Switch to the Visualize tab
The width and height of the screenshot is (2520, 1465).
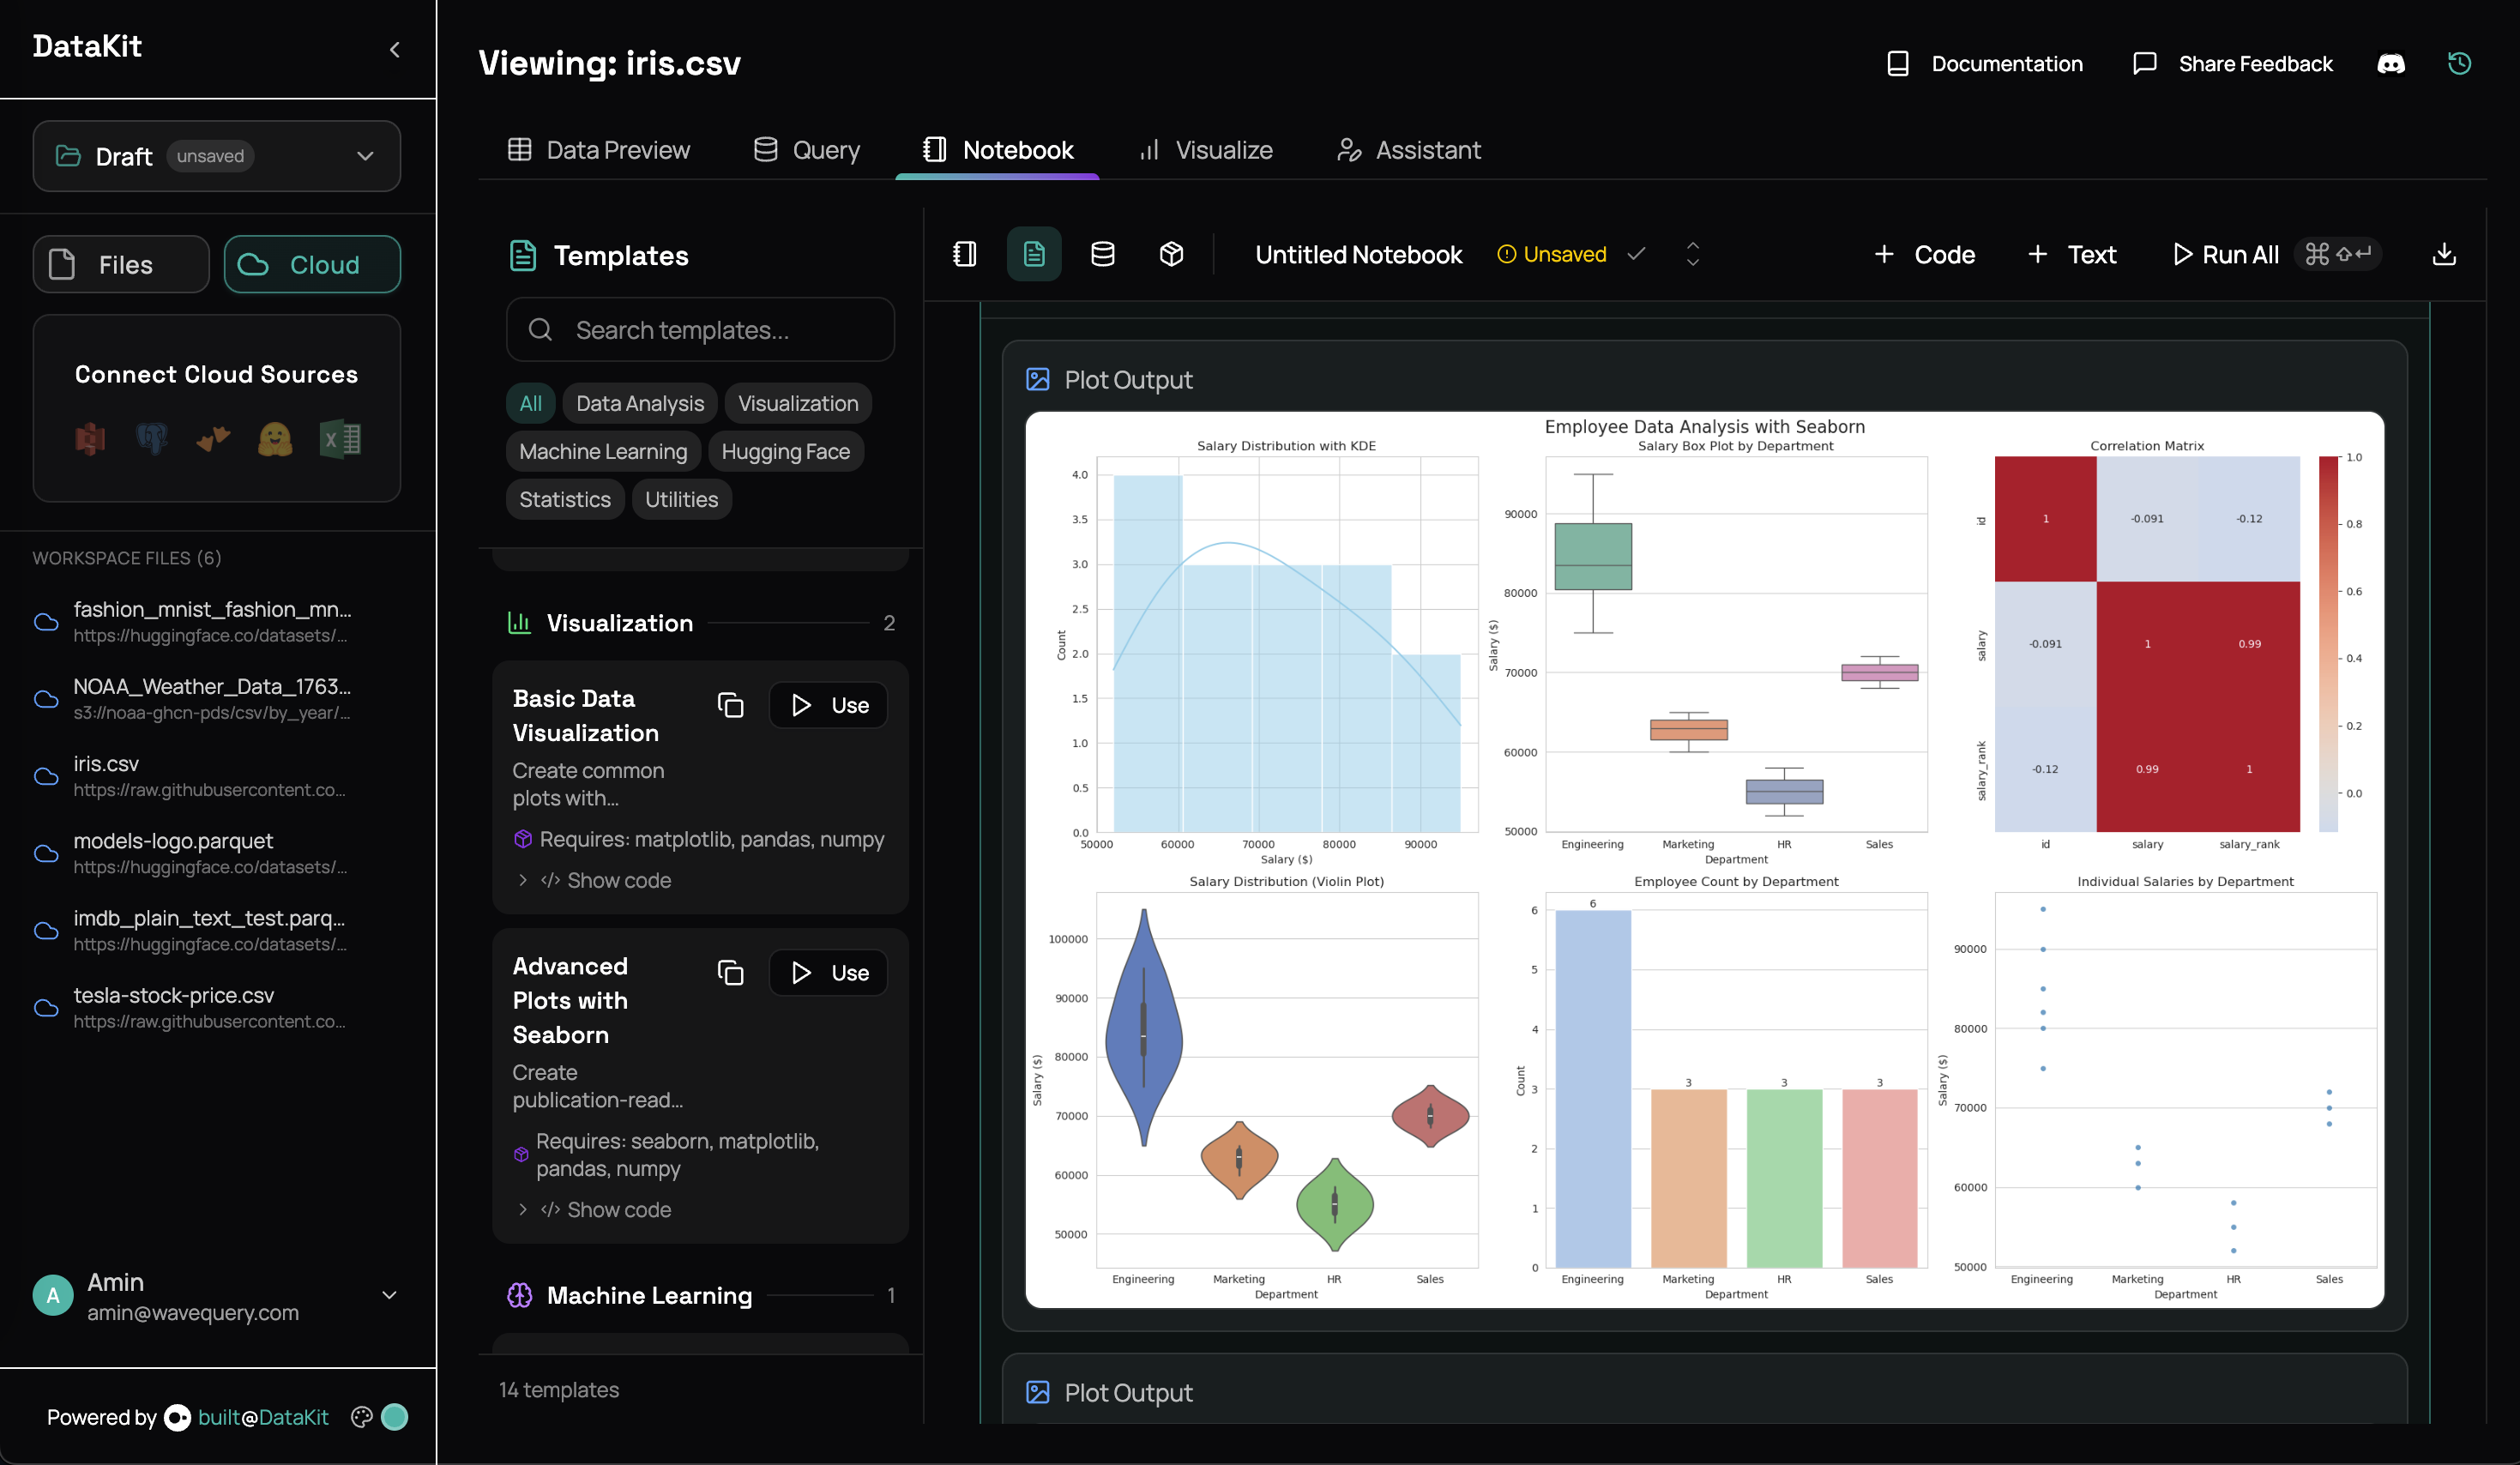point(1206,150)
